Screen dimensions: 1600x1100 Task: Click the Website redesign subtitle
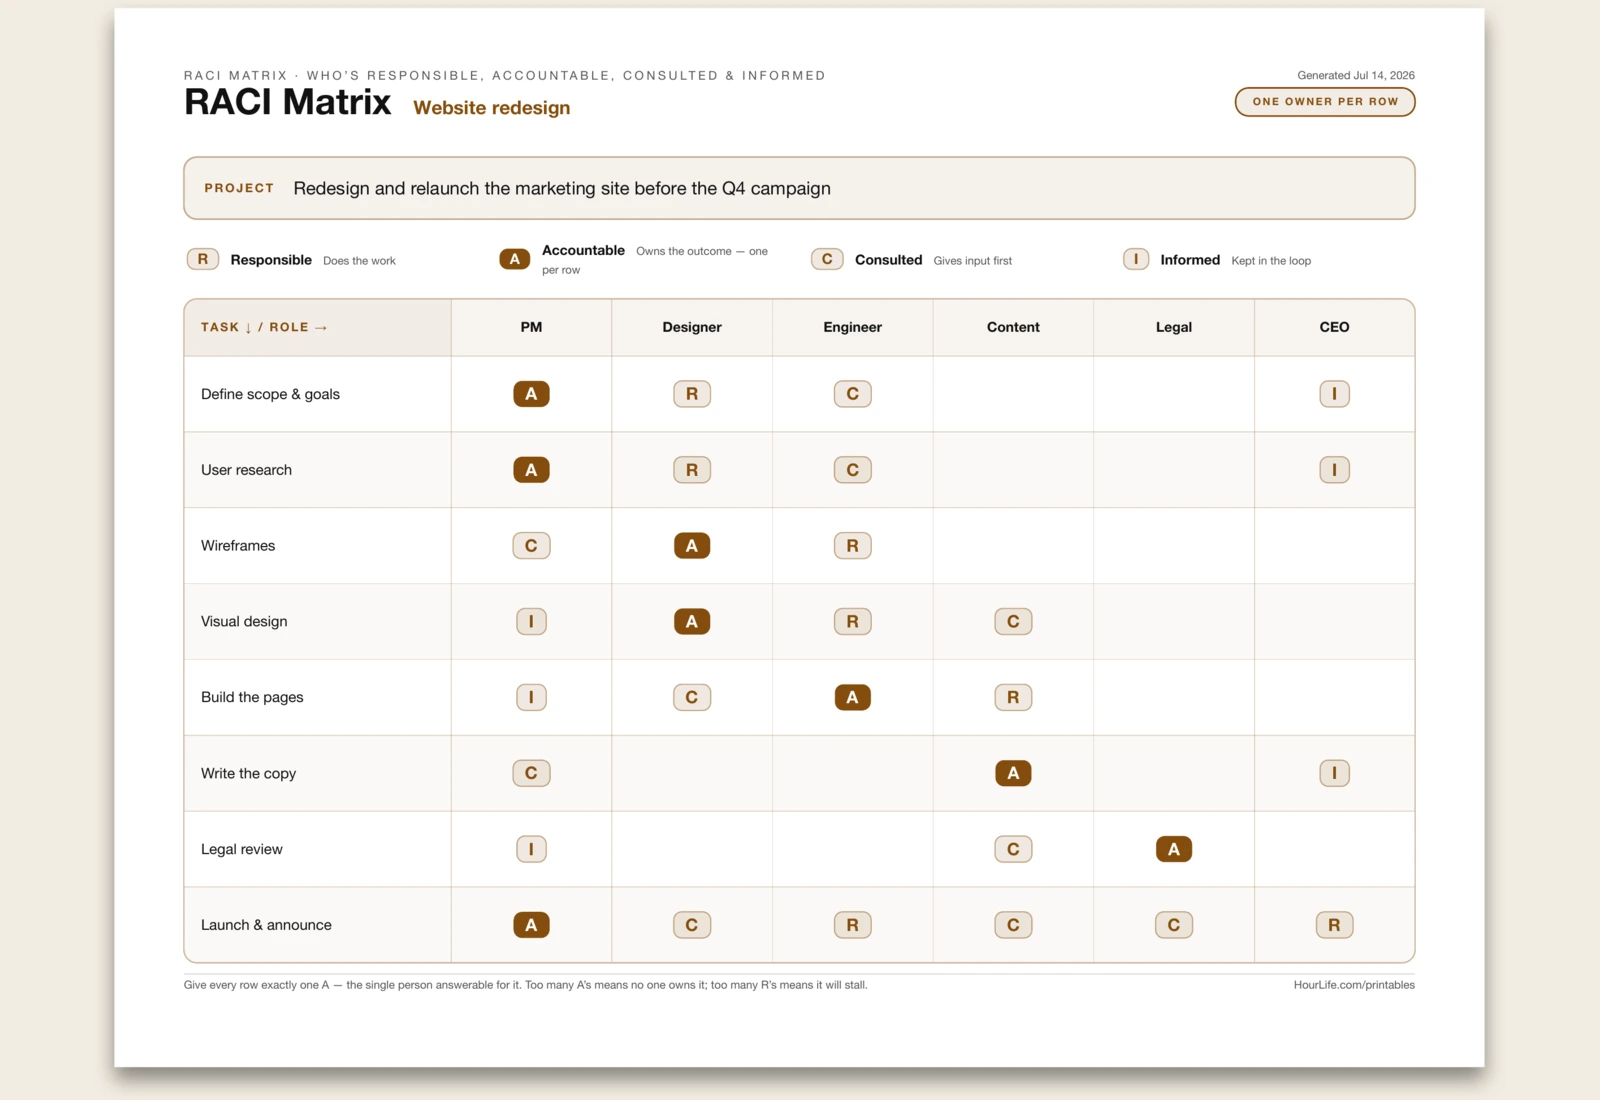tap(492, 108)
